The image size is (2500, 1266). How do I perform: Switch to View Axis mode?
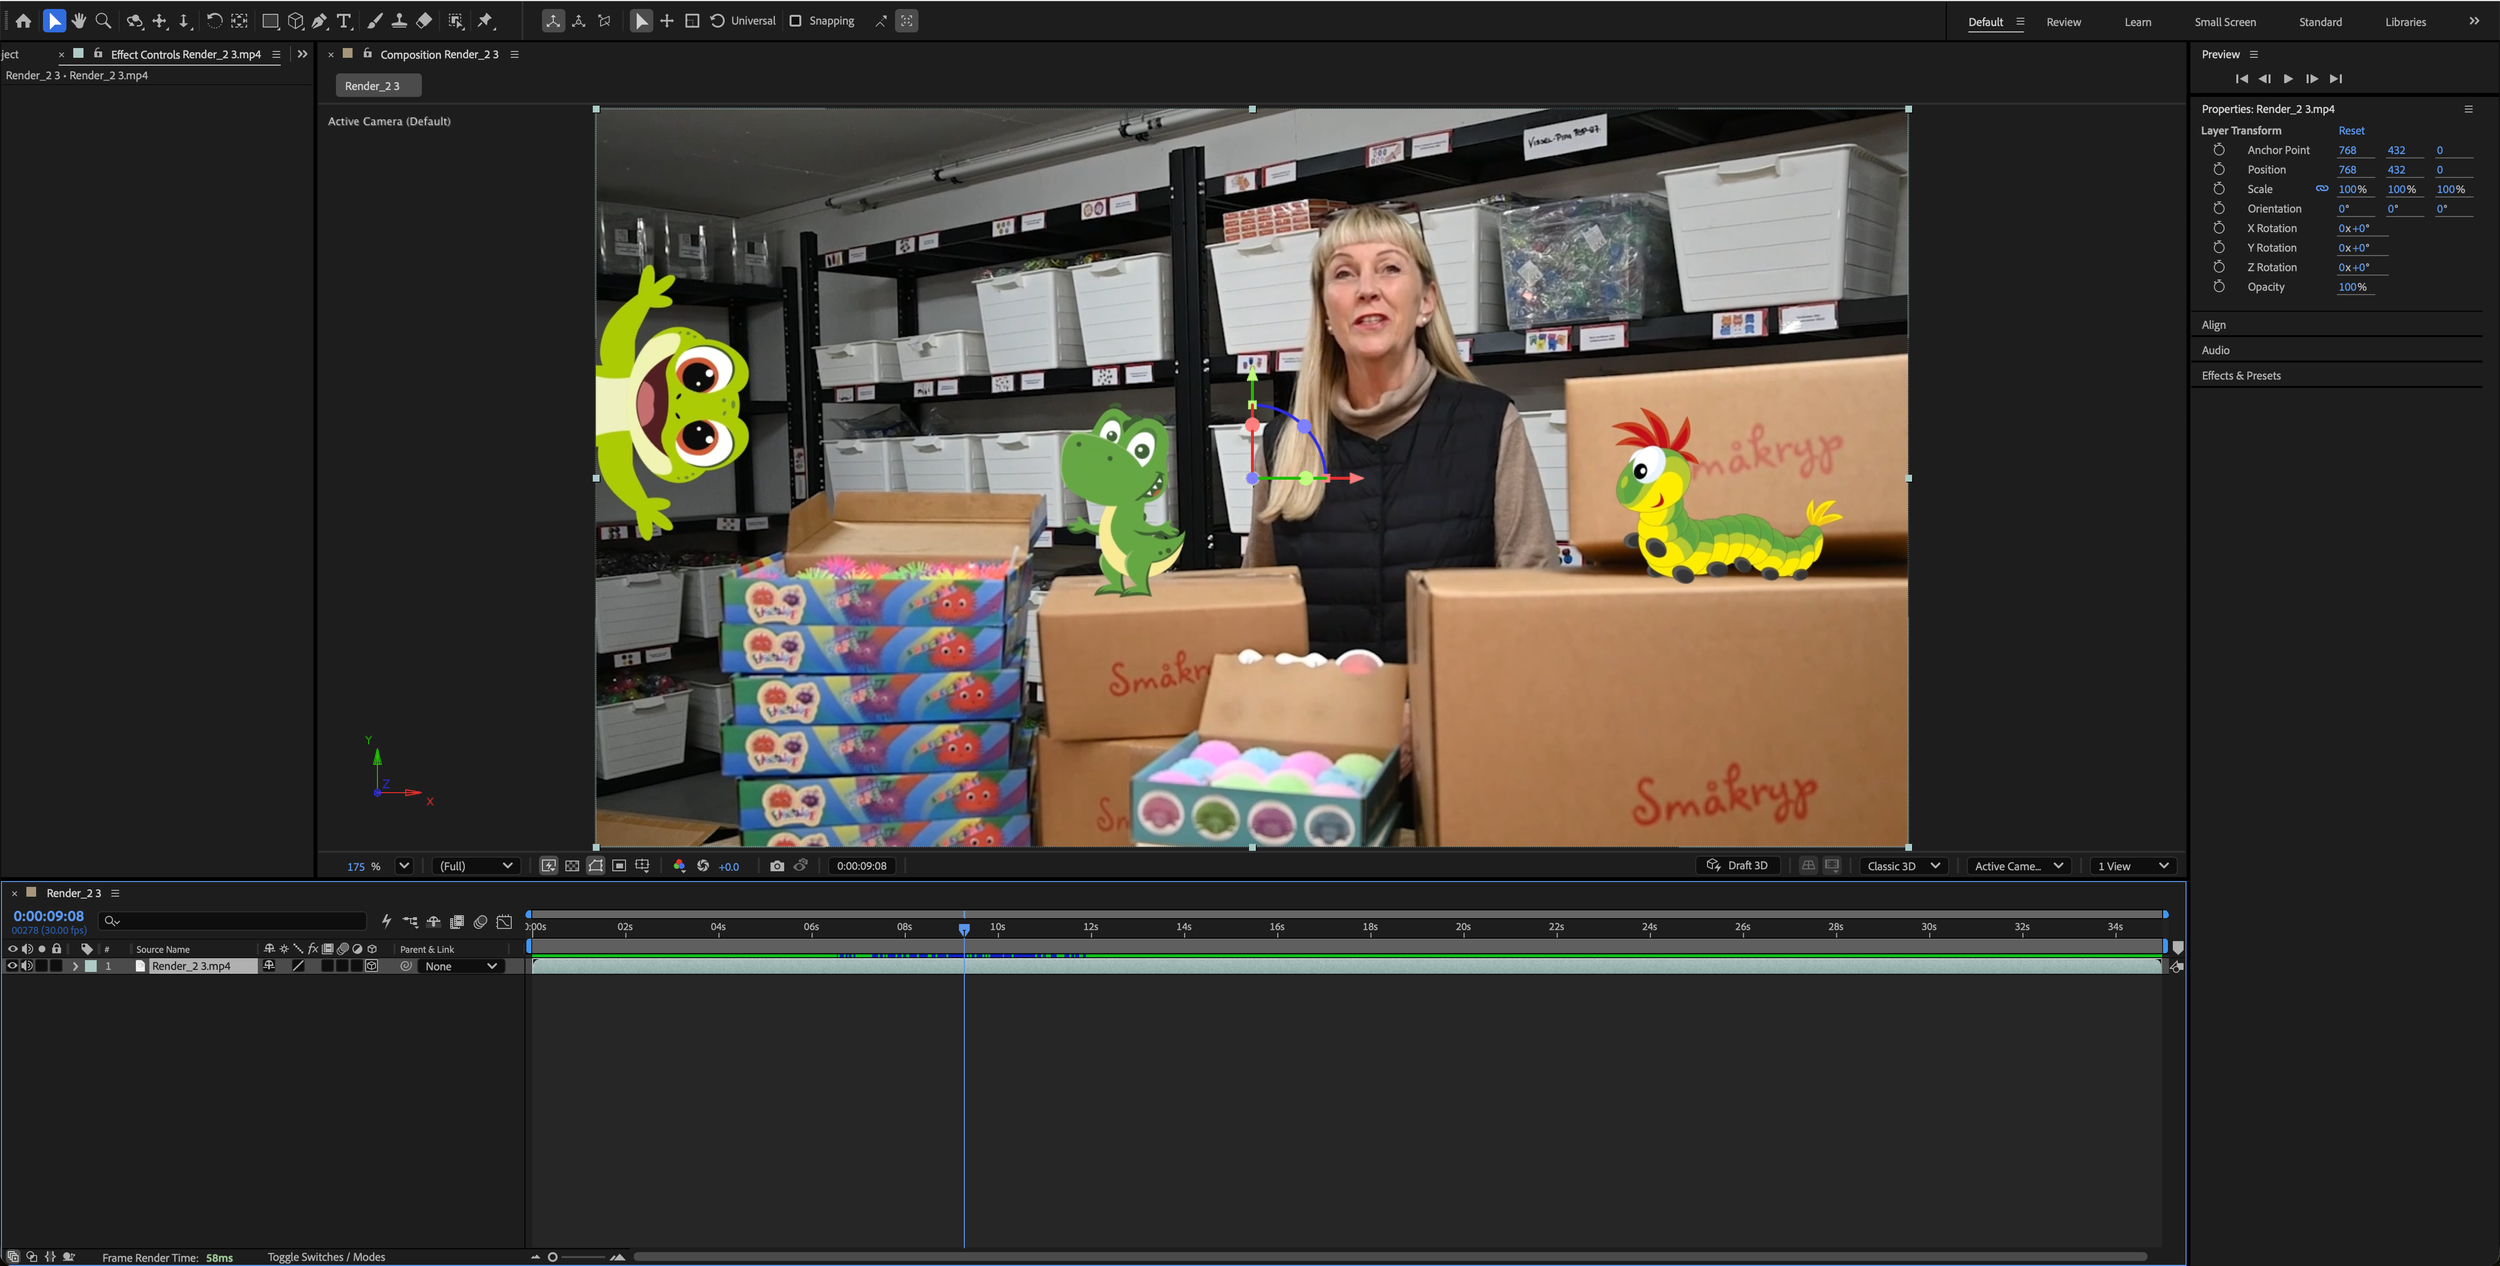coord(604,21)
